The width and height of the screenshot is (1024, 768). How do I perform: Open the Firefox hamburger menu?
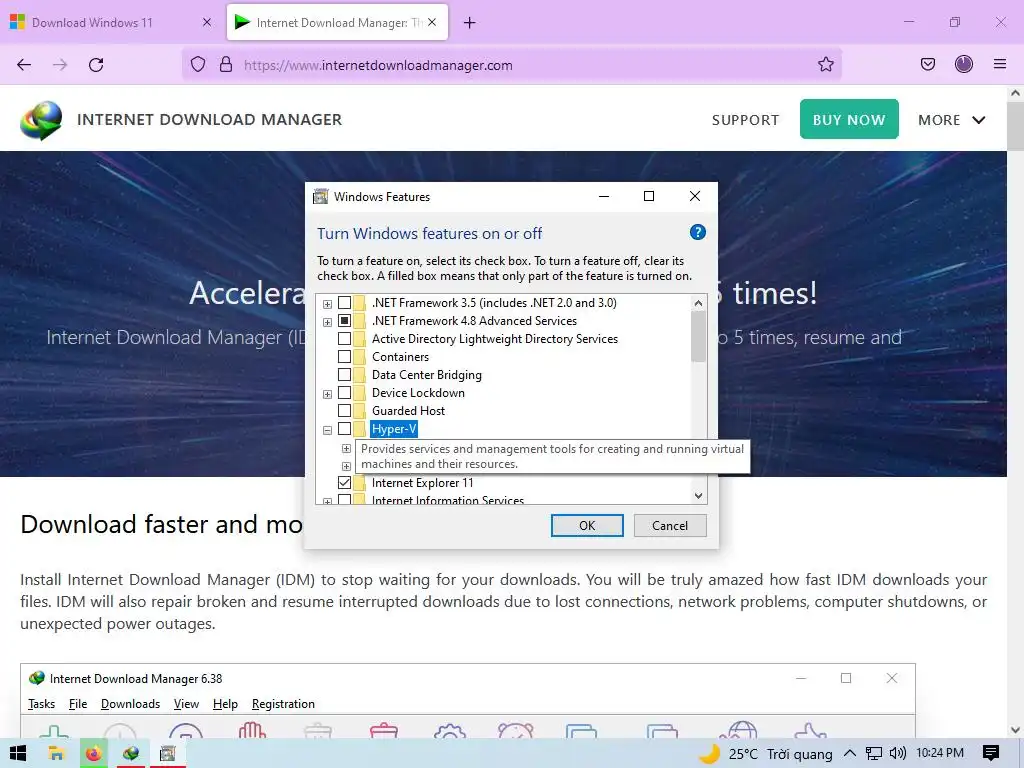click(x=1000, y=65)
